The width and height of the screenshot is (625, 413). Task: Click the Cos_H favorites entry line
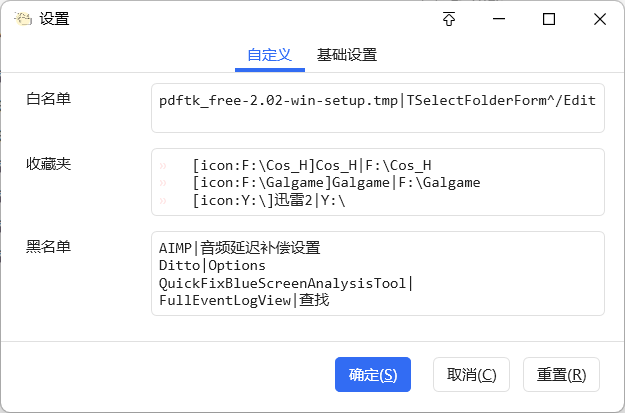tap(312, 165)
